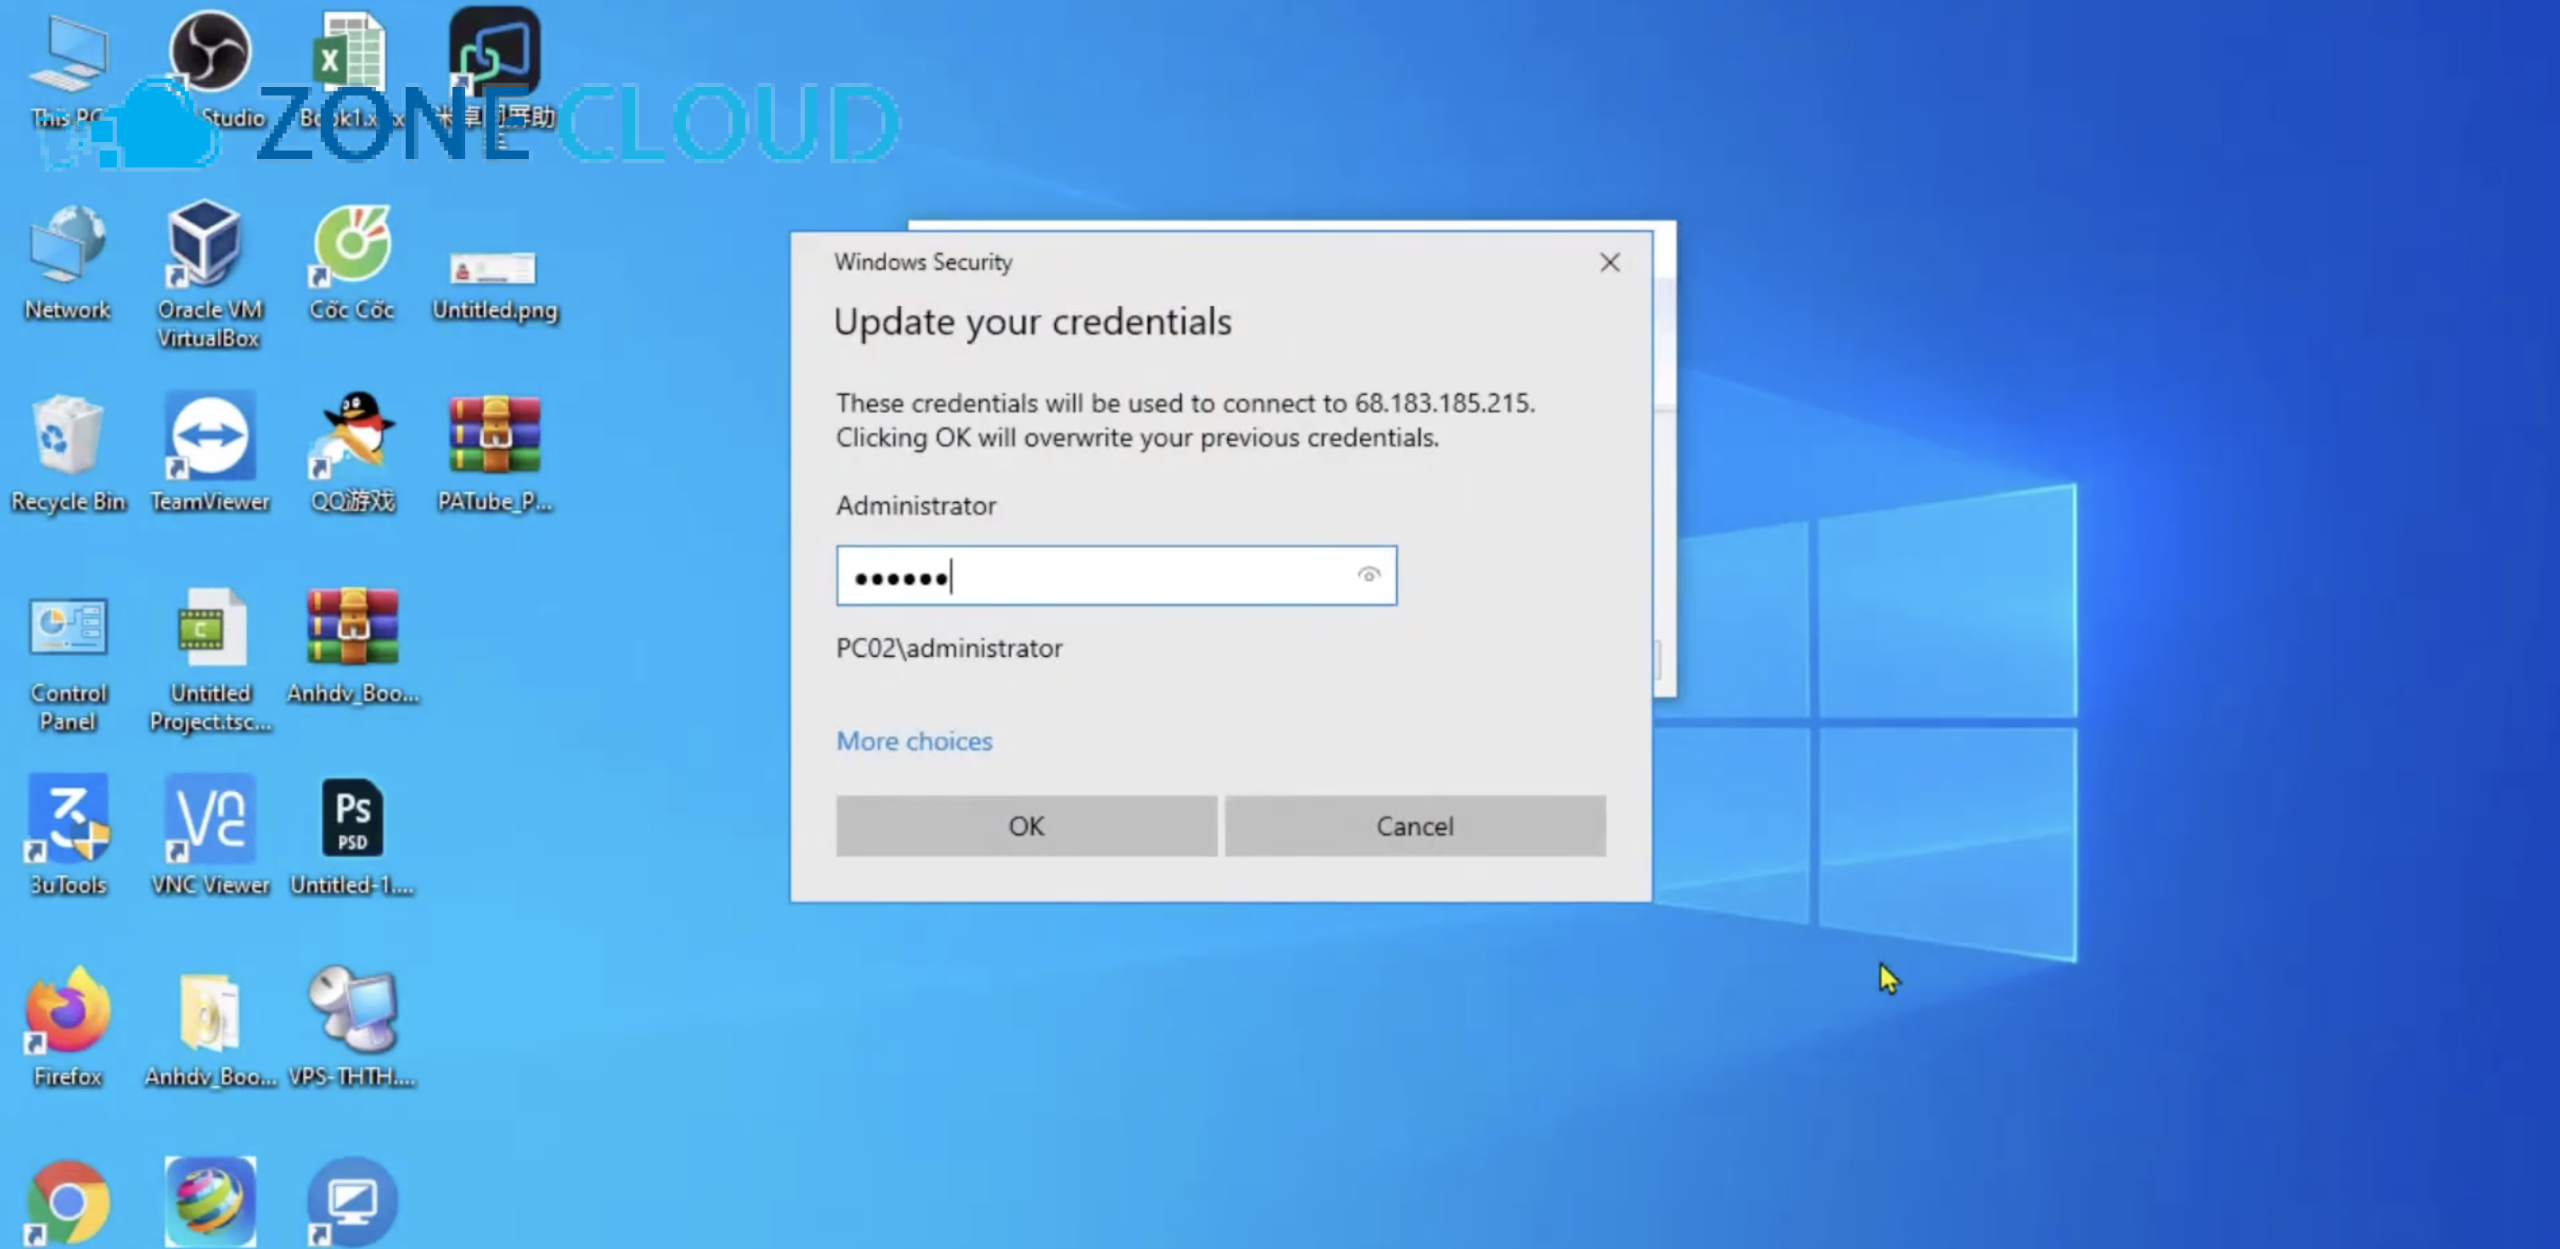
Task: Open This PC desktop icon
Action: click(x=68, y=72)
